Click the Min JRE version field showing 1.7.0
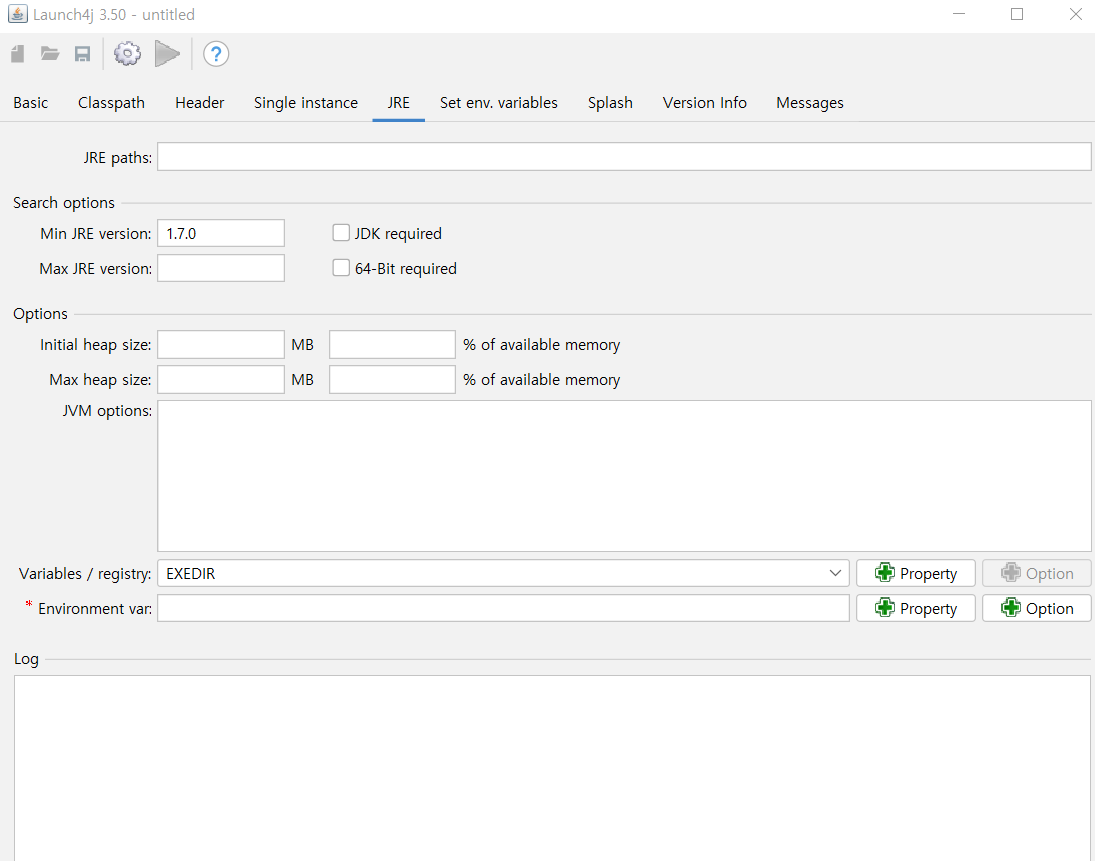This screenshot has width=1095, height=861. click(221, 233)
